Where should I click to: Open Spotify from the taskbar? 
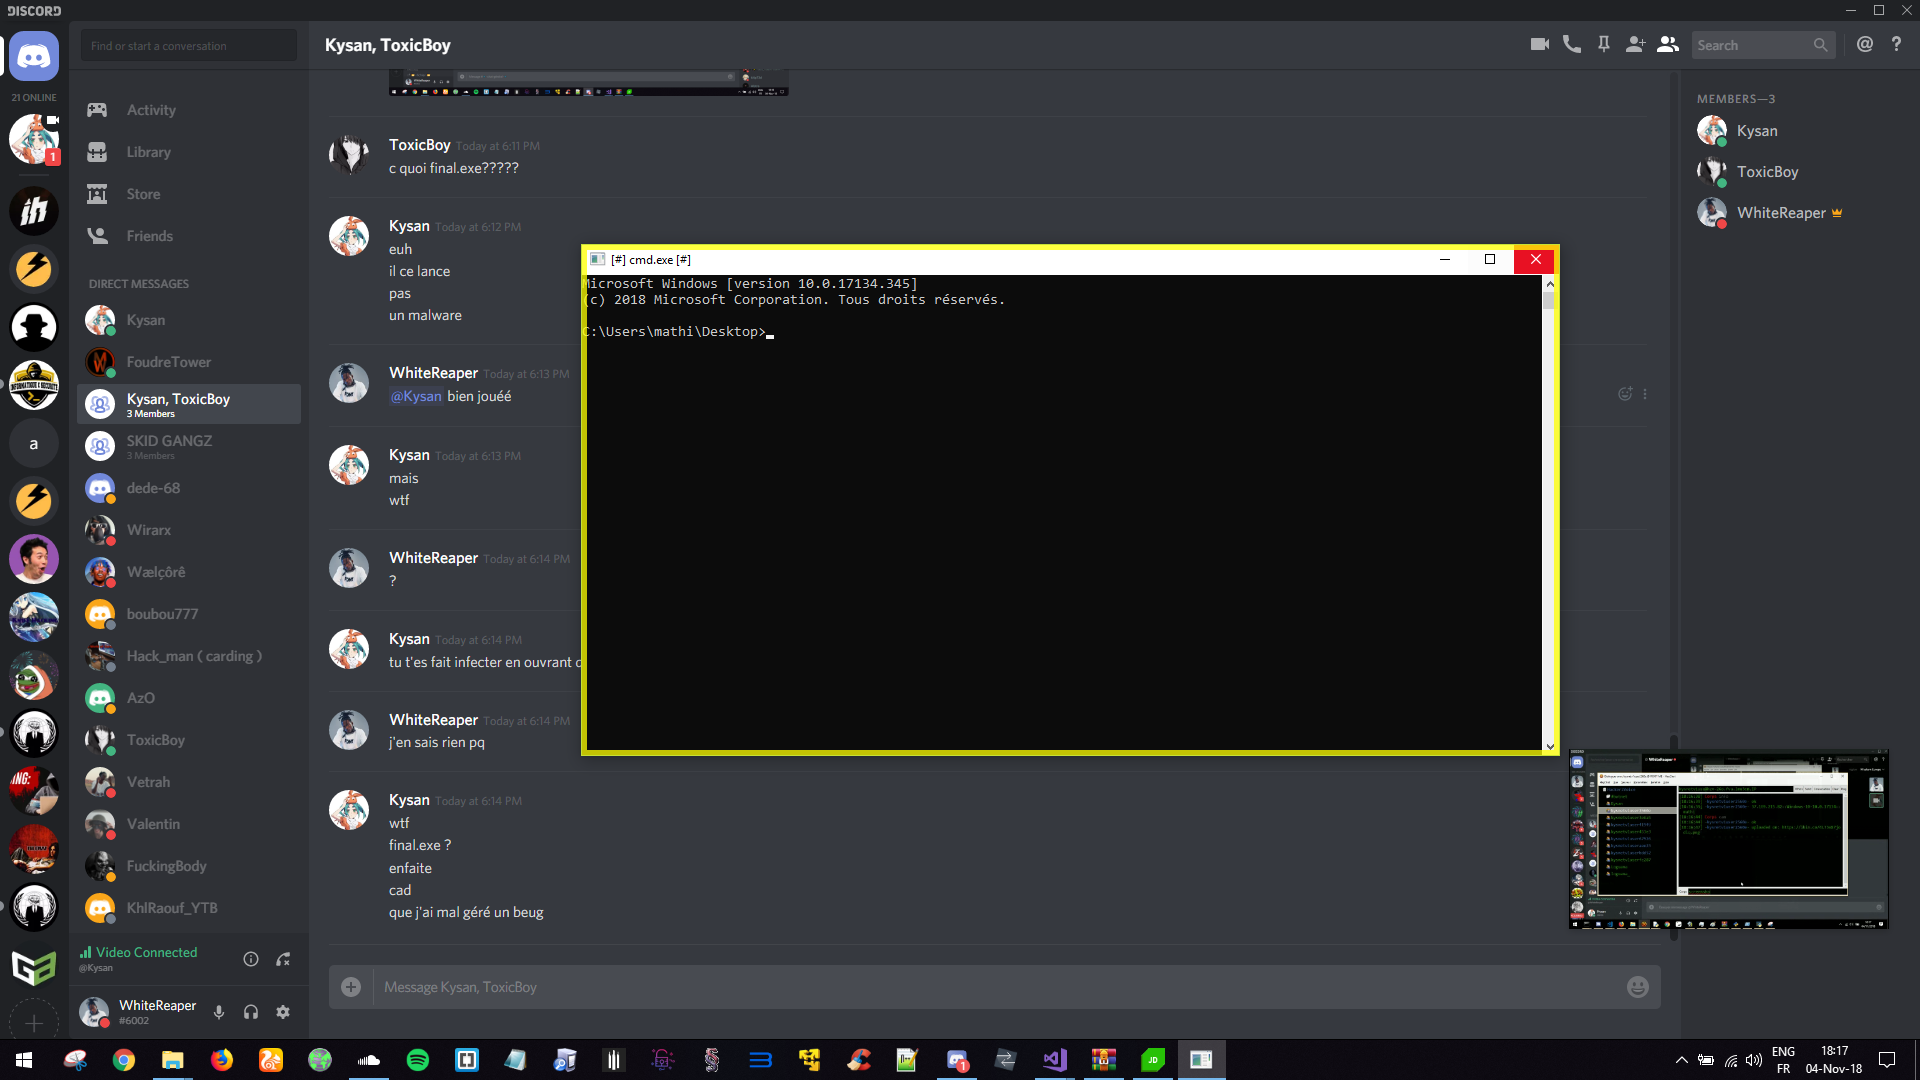click(x=418, y=1060)
